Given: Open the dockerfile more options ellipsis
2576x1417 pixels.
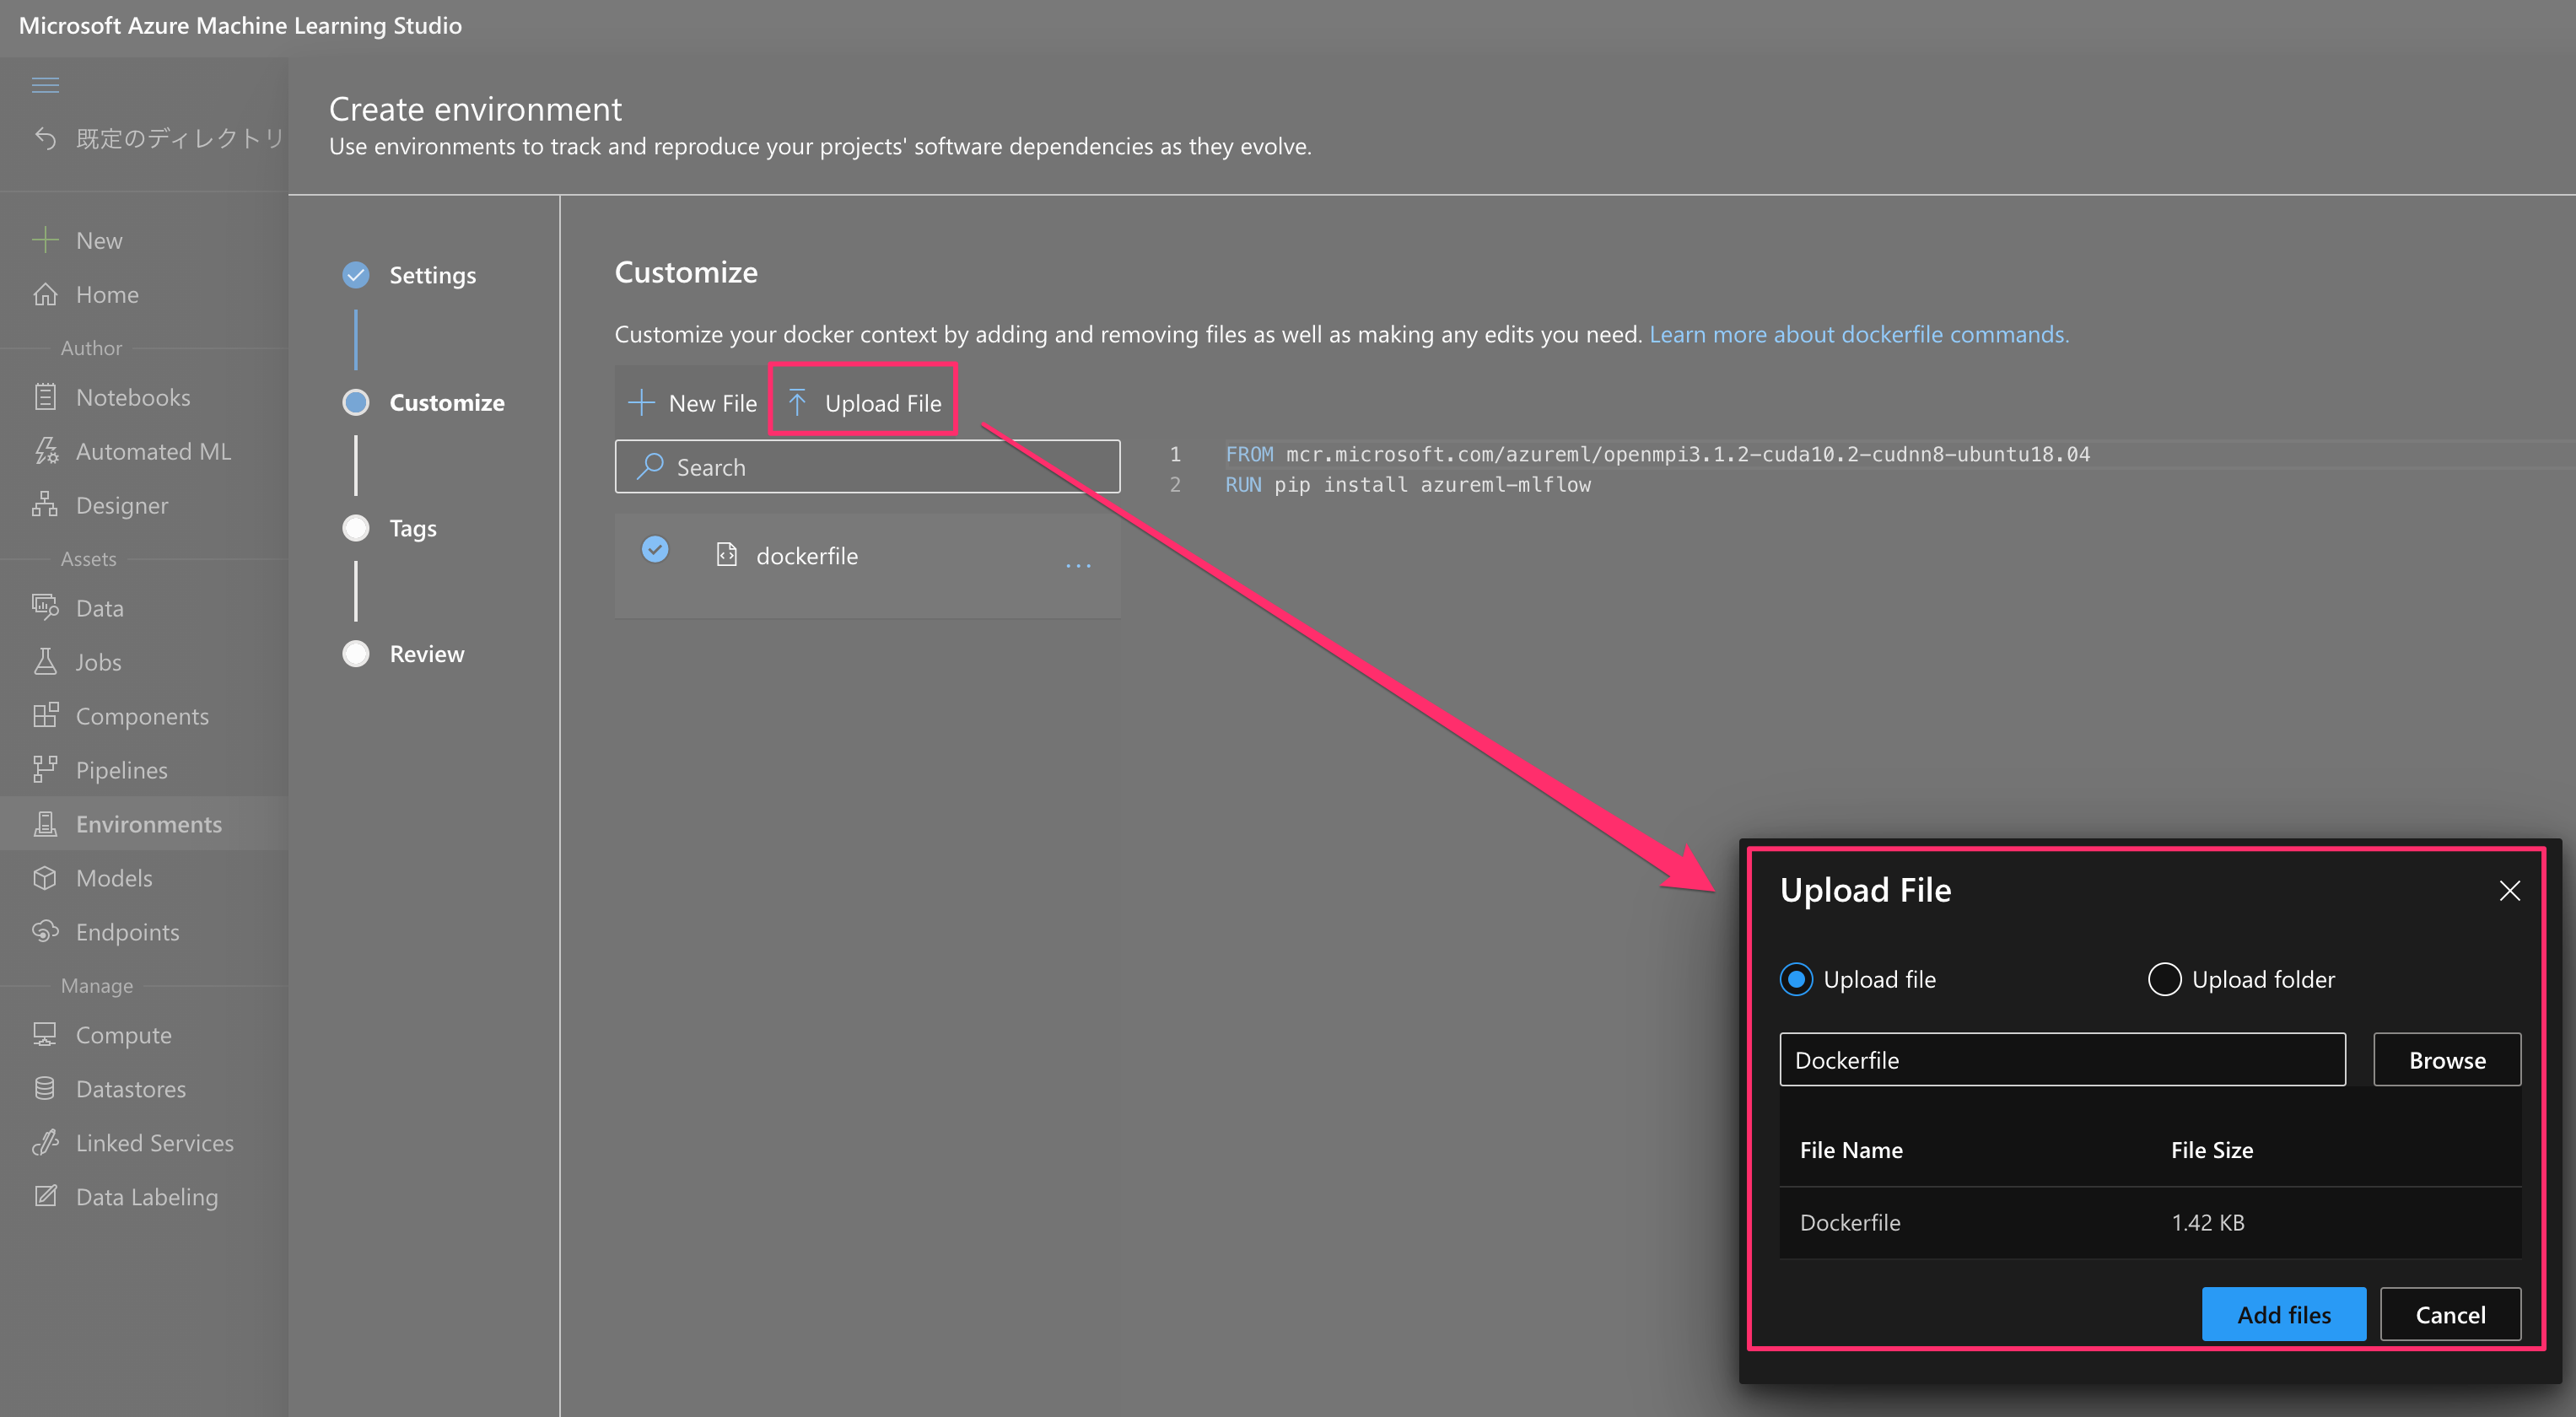Looking at the screenshot, I should 1078,565.
